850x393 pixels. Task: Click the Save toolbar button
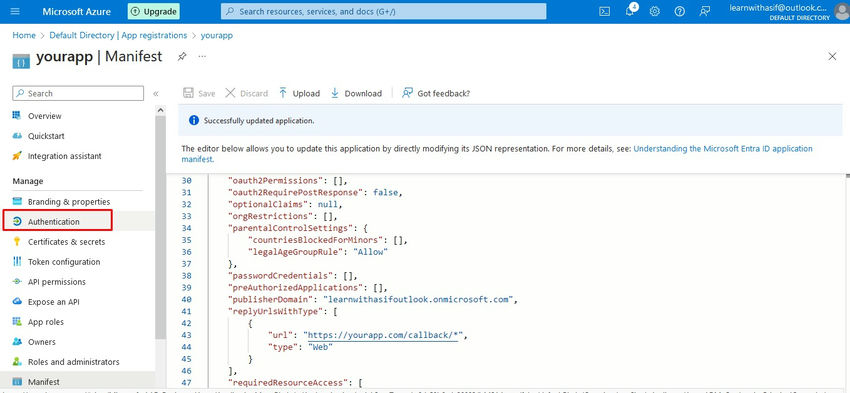tap(199, 93)
